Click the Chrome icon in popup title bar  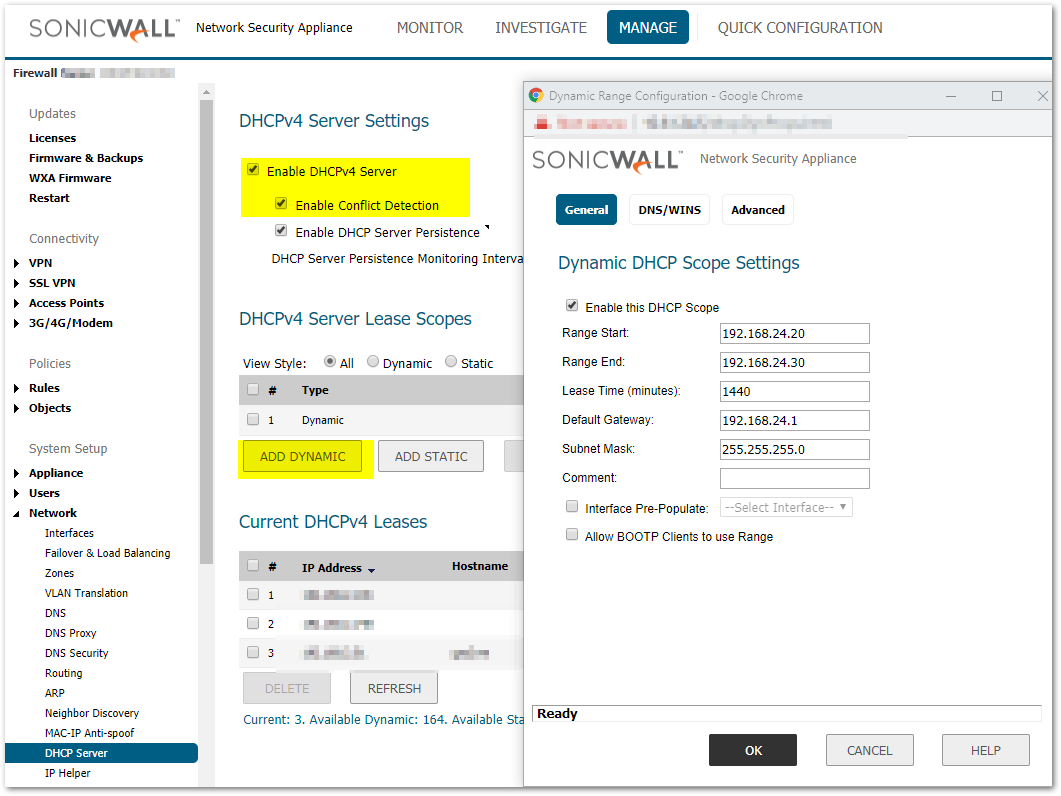(x=536, y=96)
